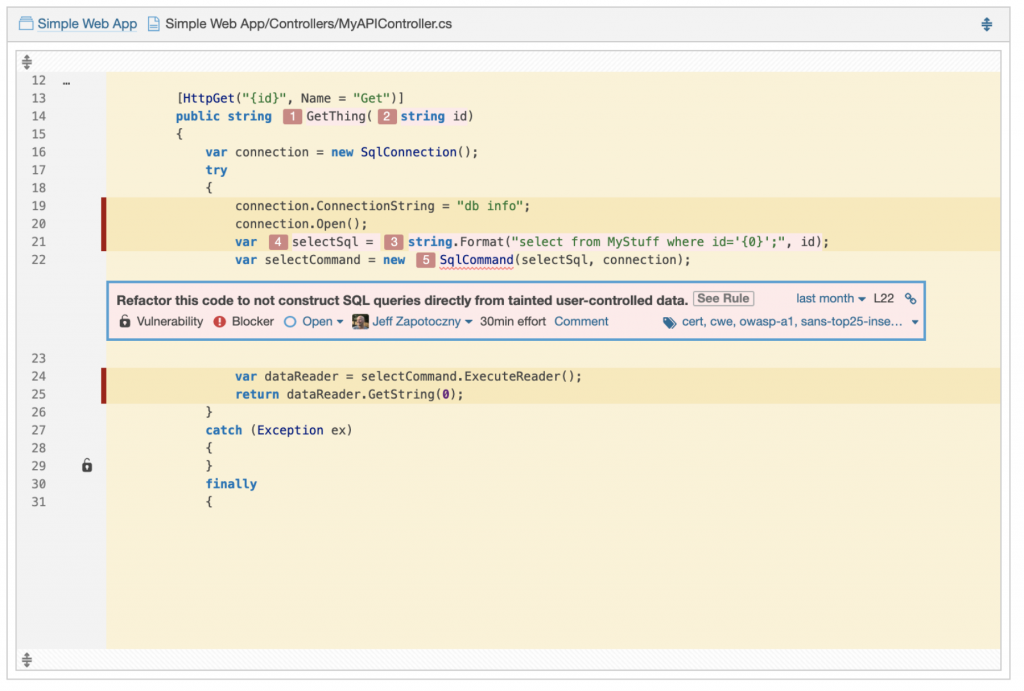This screenshot has height=691, width=1024.
Task: Click the open padlock icon on line 29
Action: pyautogui.click(x=87, y=466)
